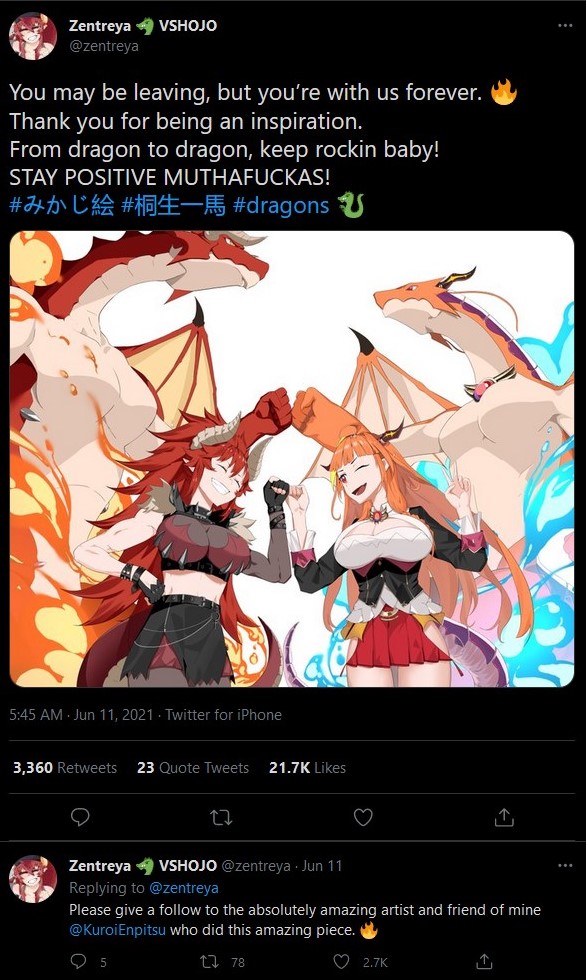
Task: Click the Twitter for iPhone source link
Action: (223, 714)
